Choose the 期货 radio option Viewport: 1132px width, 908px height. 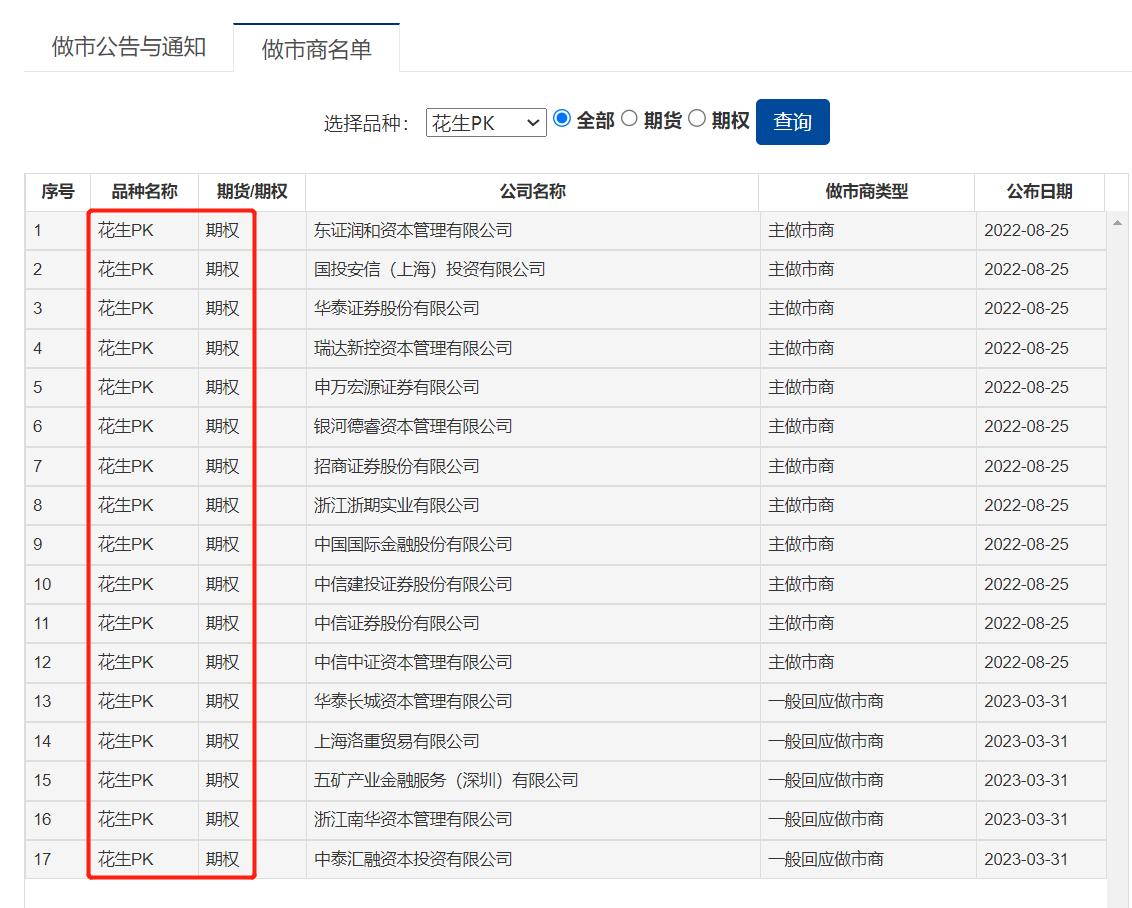pos(630,118)
